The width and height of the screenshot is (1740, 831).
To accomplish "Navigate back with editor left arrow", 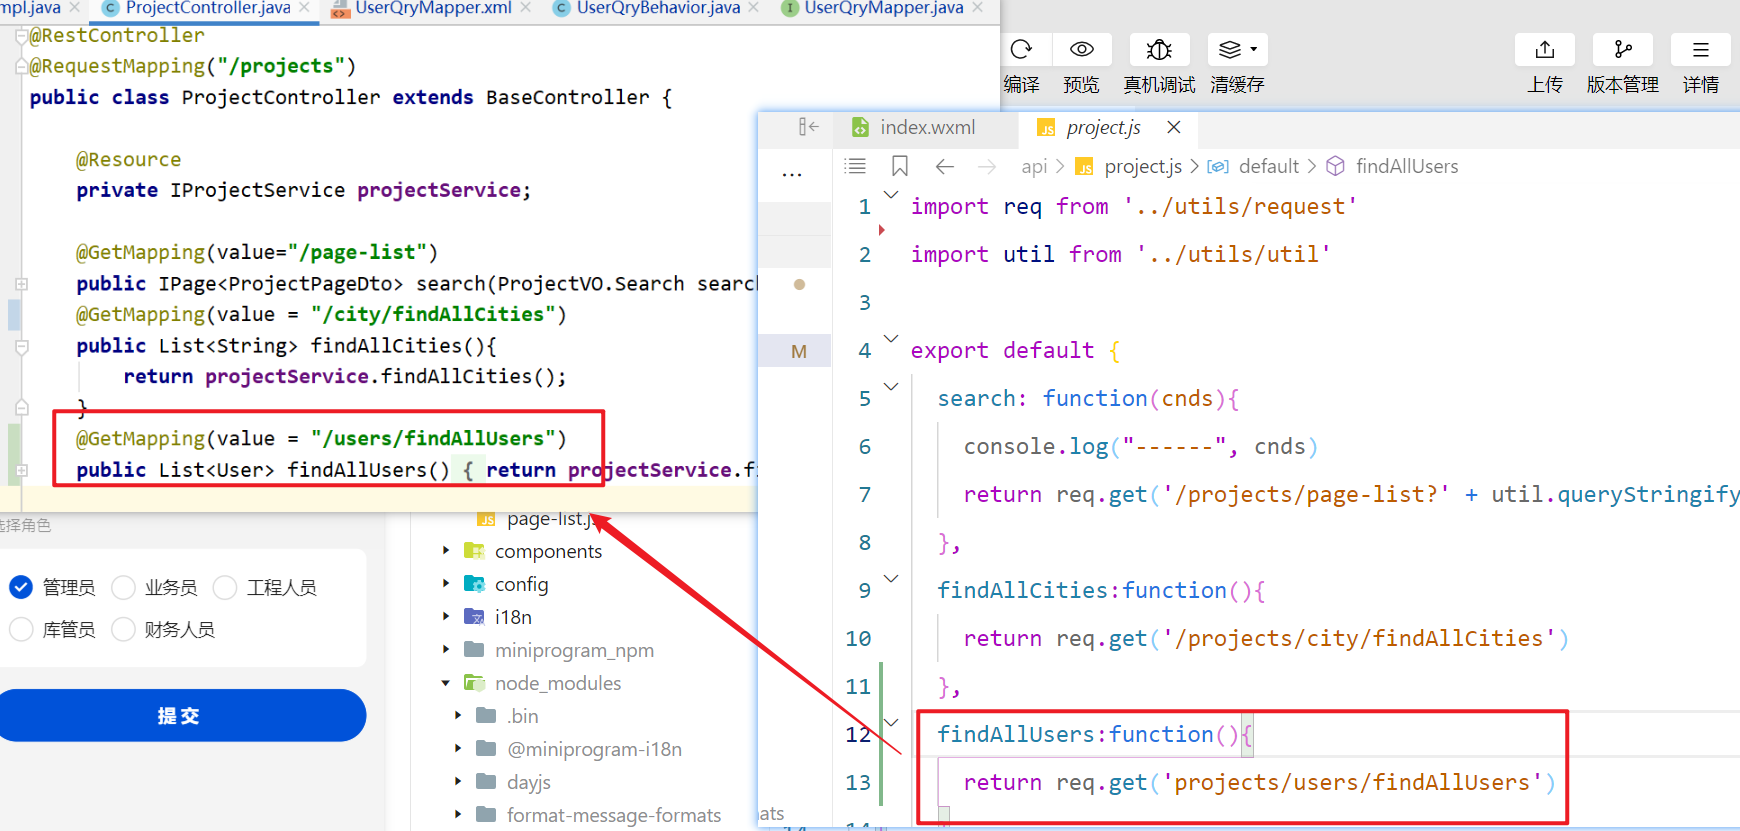I will tap(945, 166).
